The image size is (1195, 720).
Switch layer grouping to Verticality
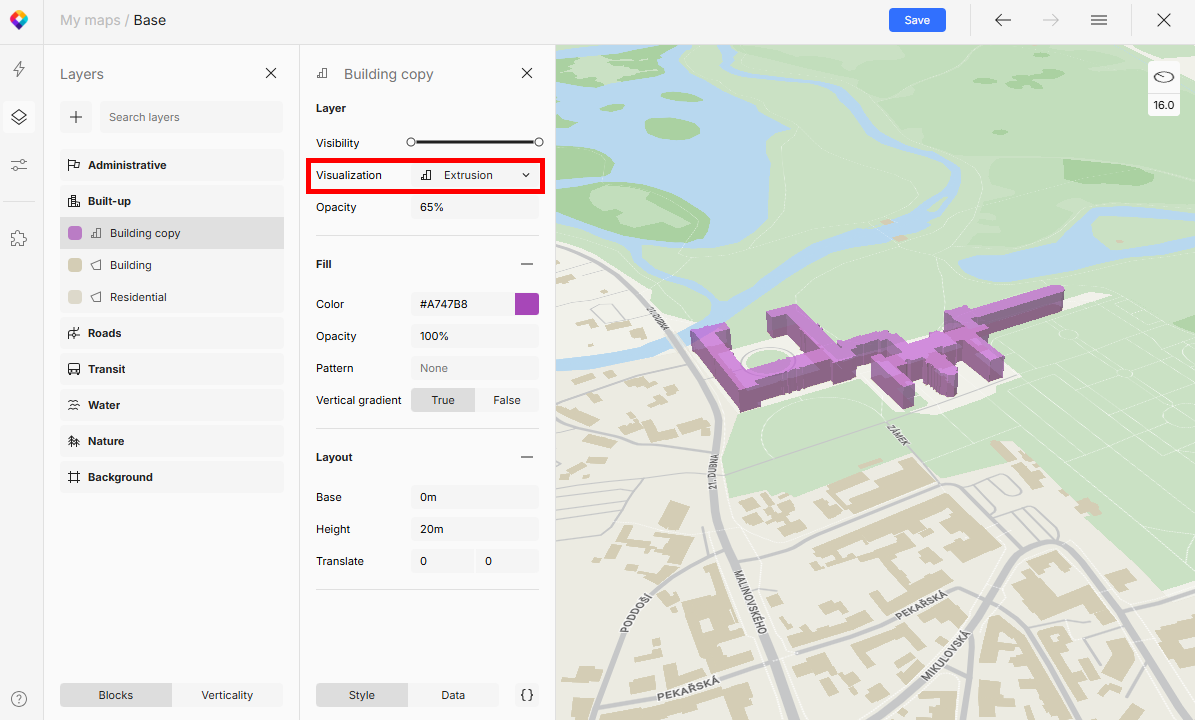(x=227, y=695)
